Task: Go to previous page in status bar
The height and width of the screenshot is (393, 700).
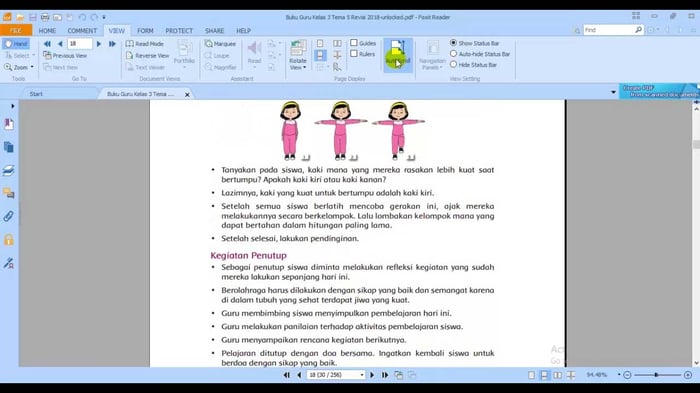Action: [x=299, y=375]
